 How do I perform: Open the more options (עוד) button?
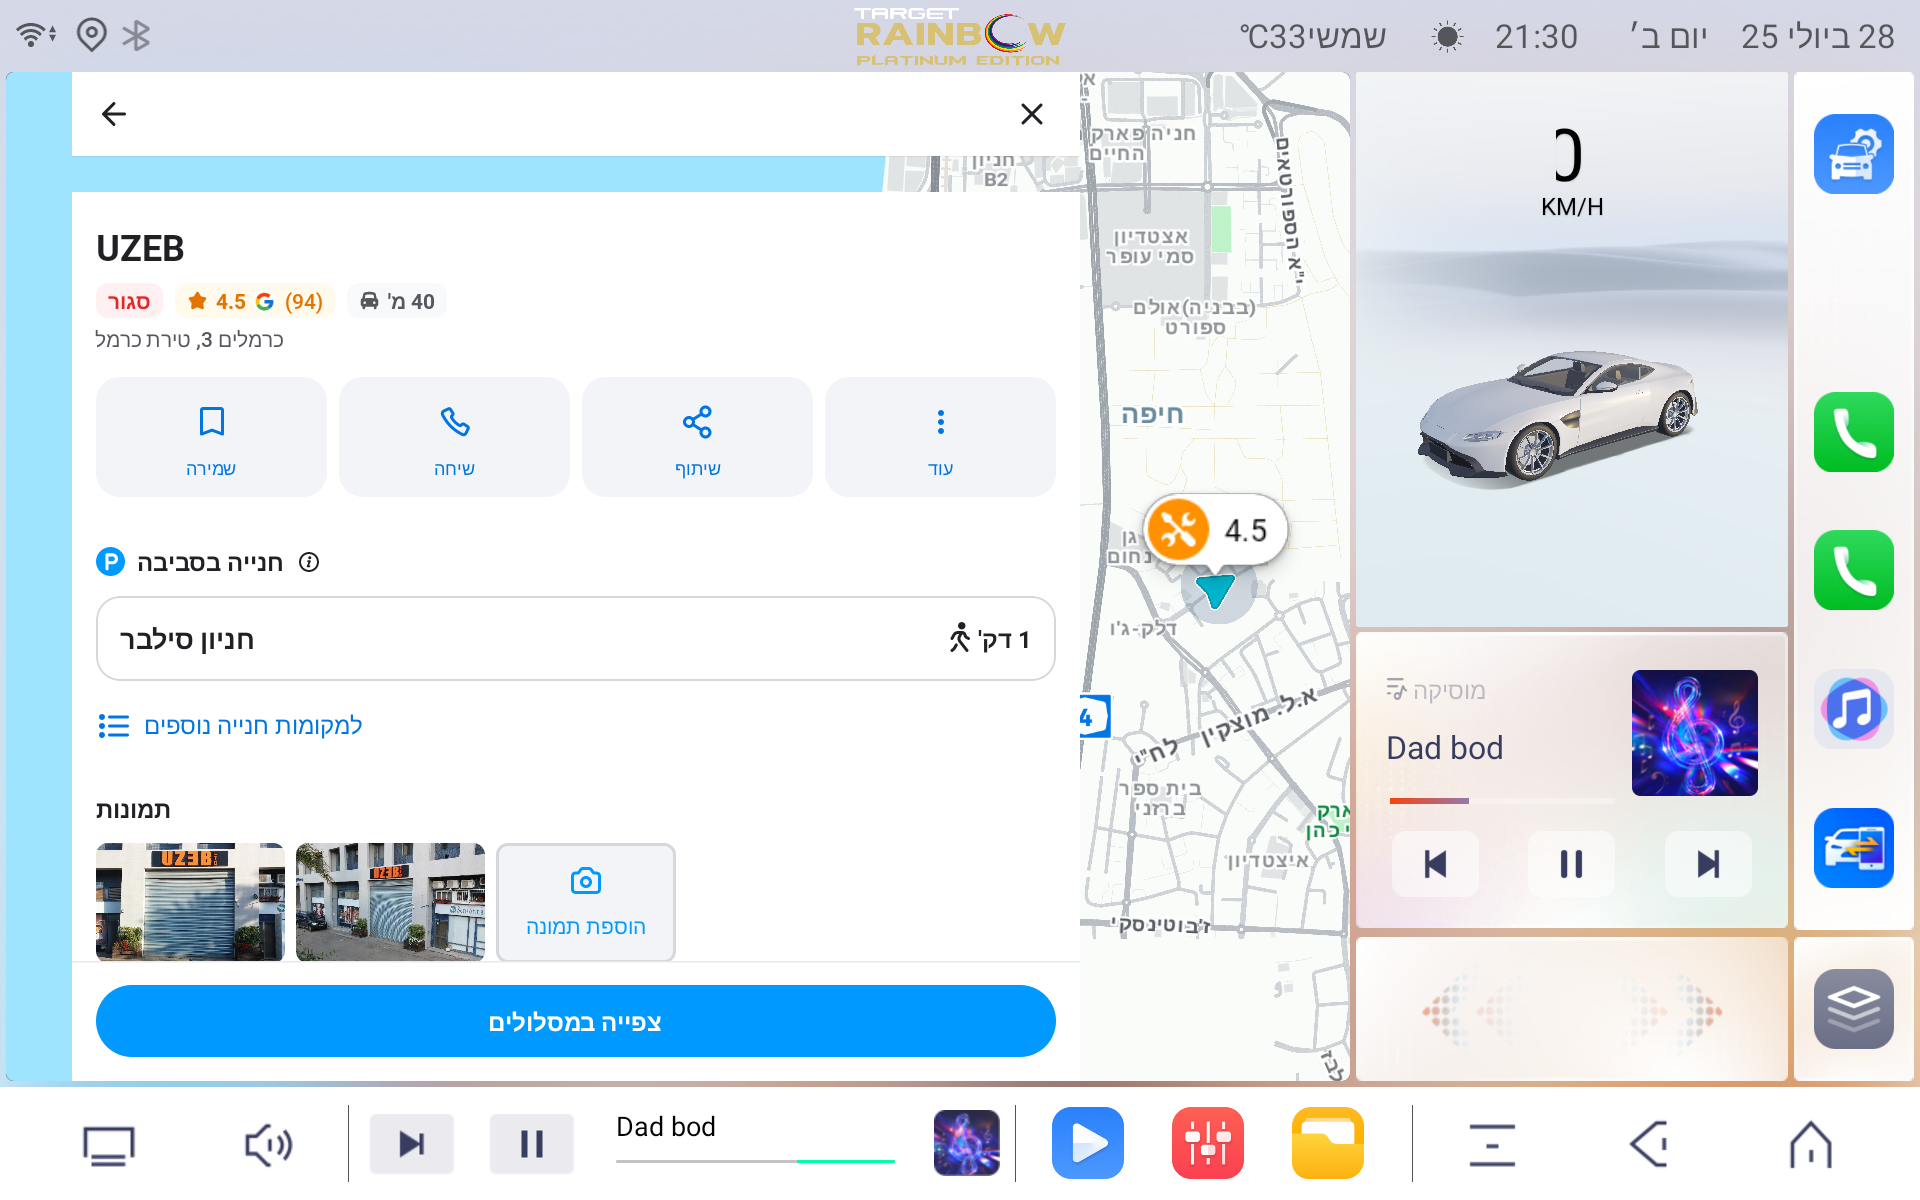(940, 437)
